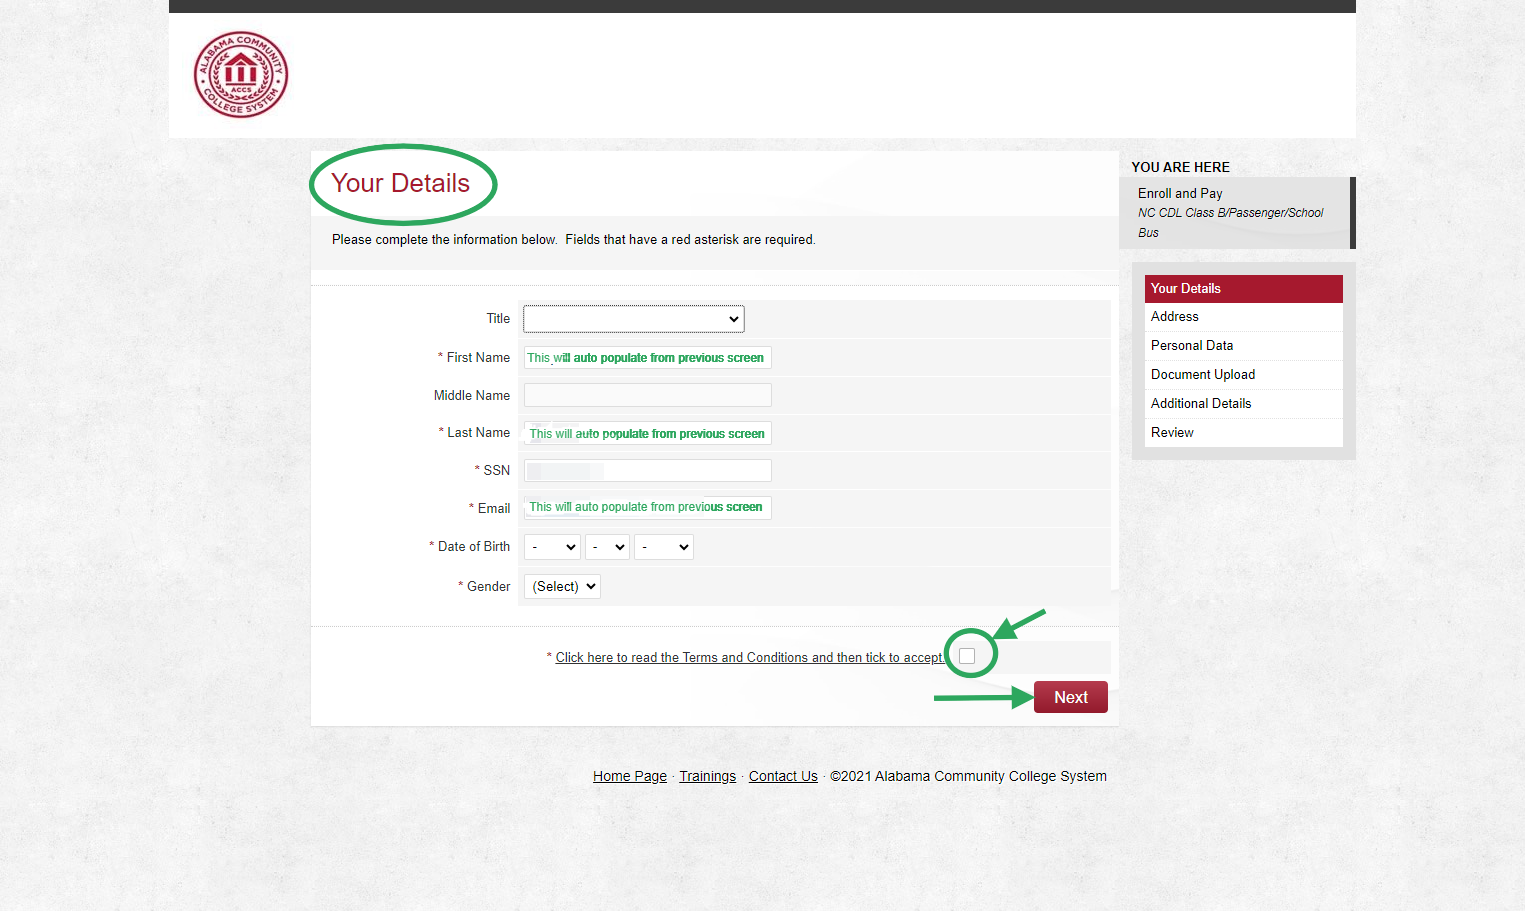The width and height of the screenshot is (1525, 911).
Task: Open the Trainings footer link
Action: [x=707, y=776]
